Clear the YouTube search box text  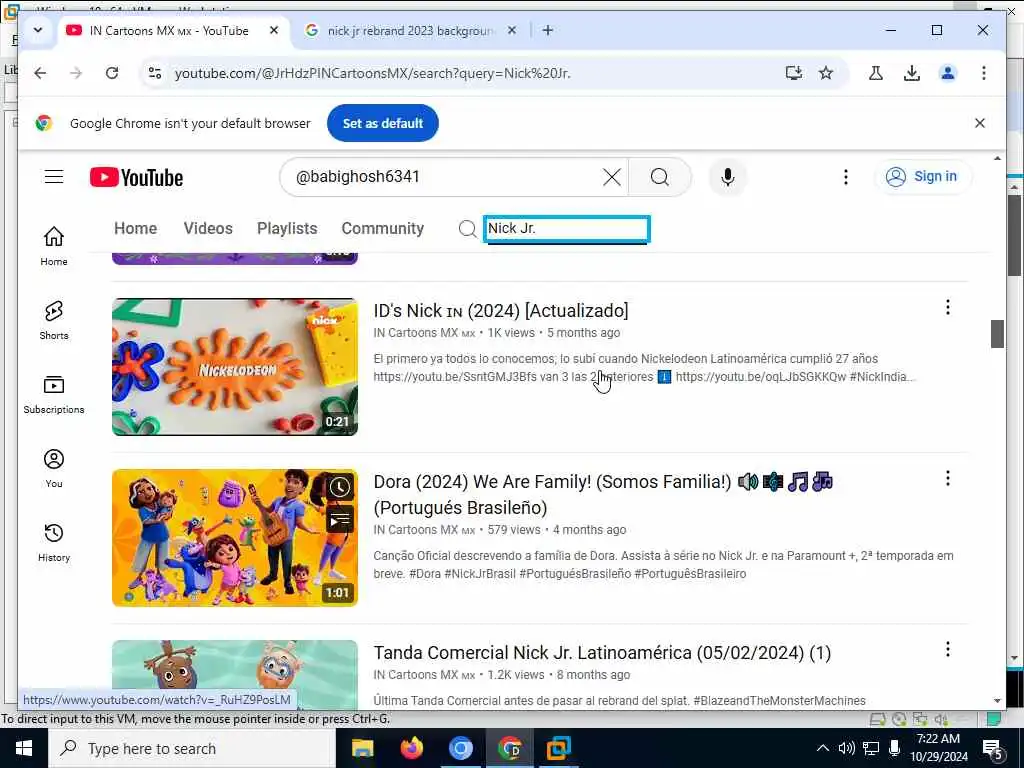point(611,177)
